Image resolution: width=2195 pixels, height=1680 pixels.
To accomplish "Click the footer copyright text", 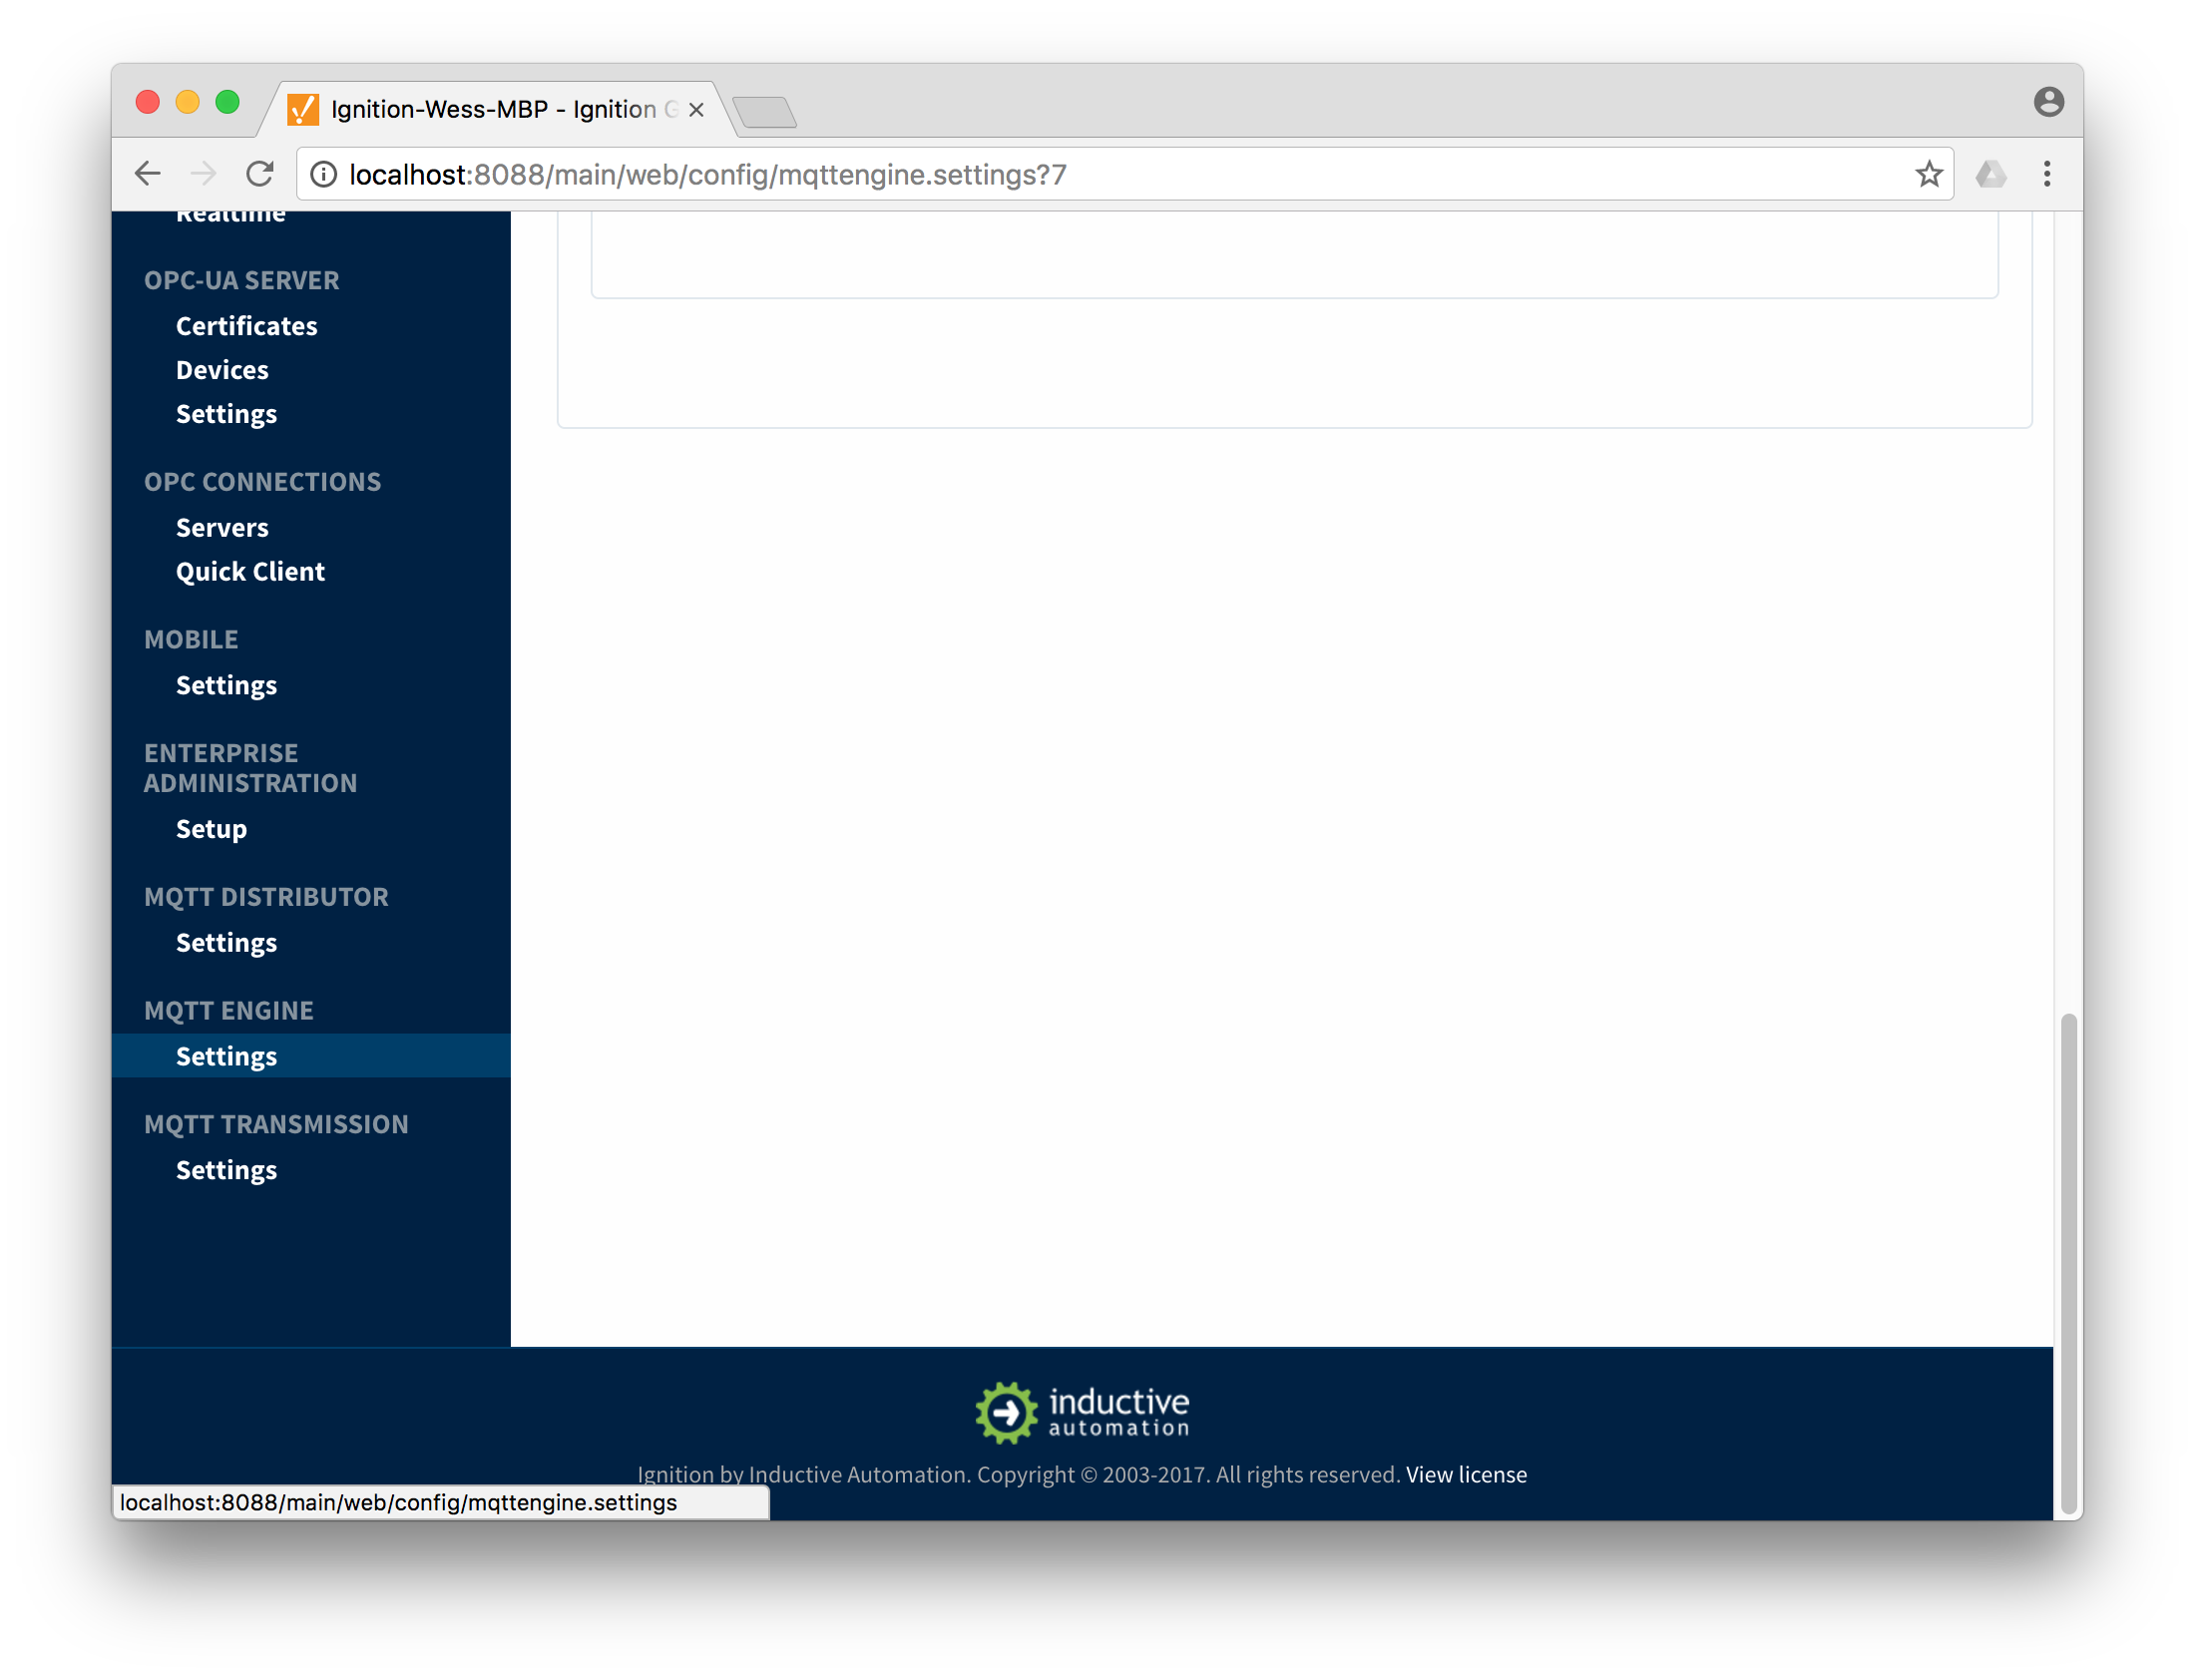I will pyautogui.click(x=1018, y=1474).
